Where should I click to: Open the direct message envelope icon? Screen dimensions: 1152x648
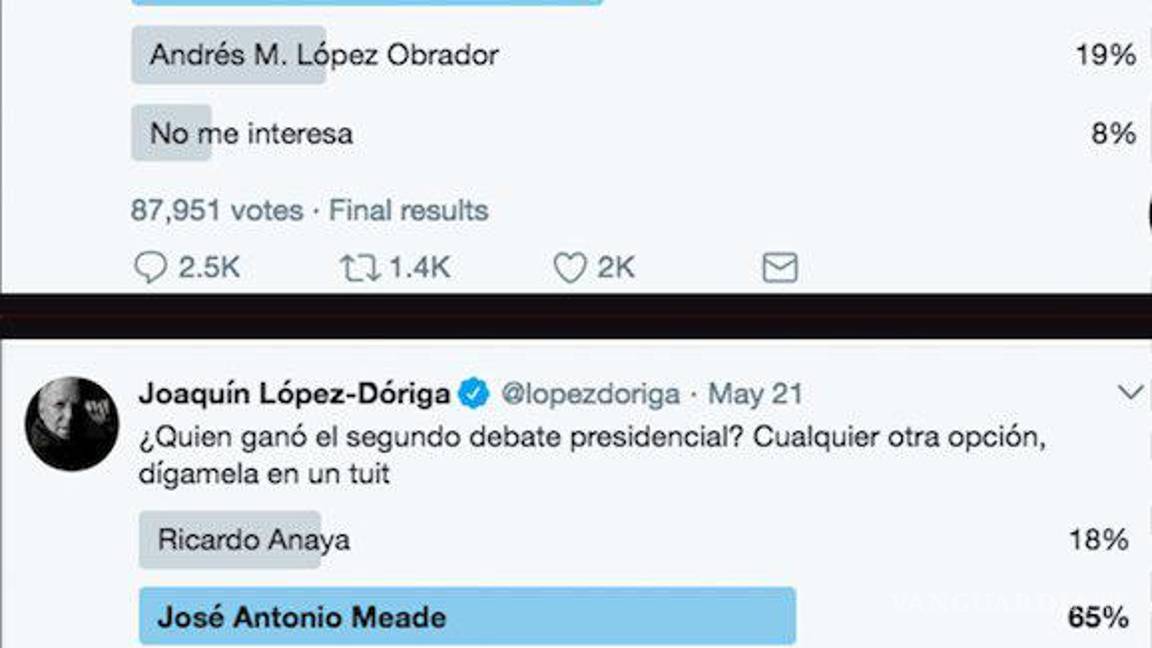tap(779, 266)
